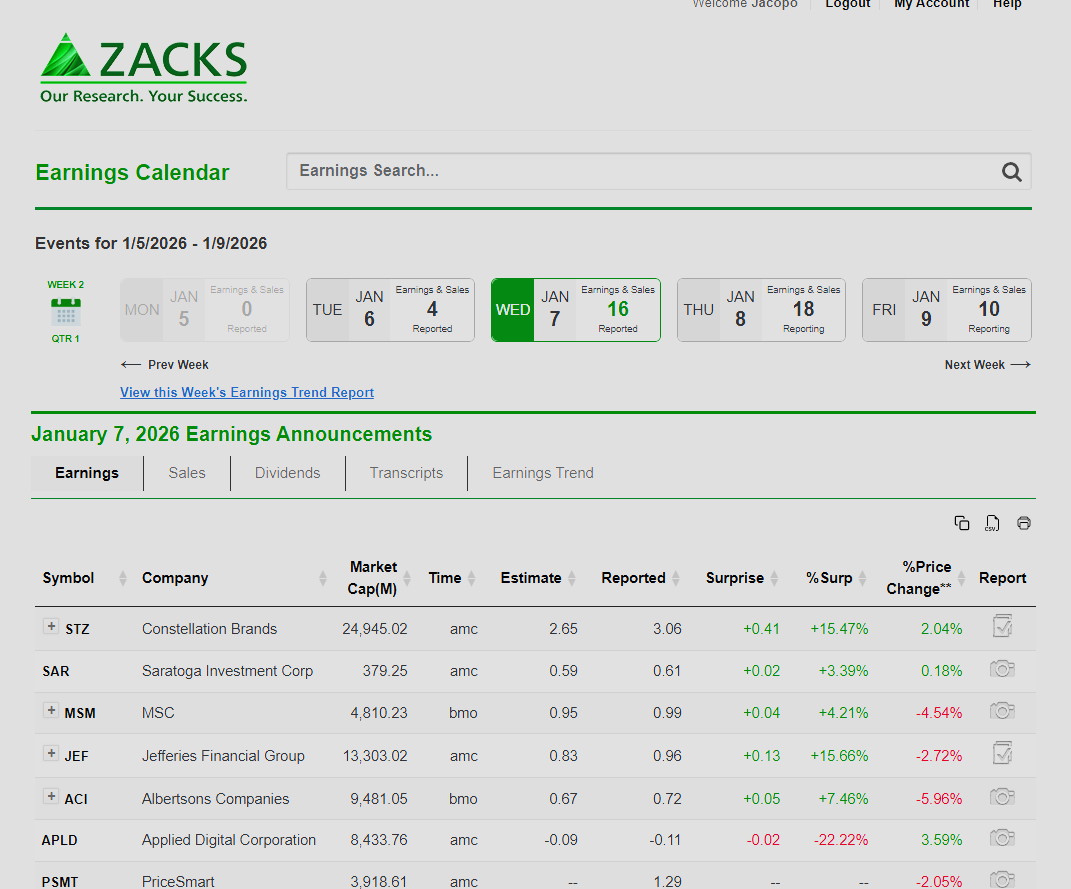
Task: Expand the ACI row plus icon
Action: click(51, 796)
